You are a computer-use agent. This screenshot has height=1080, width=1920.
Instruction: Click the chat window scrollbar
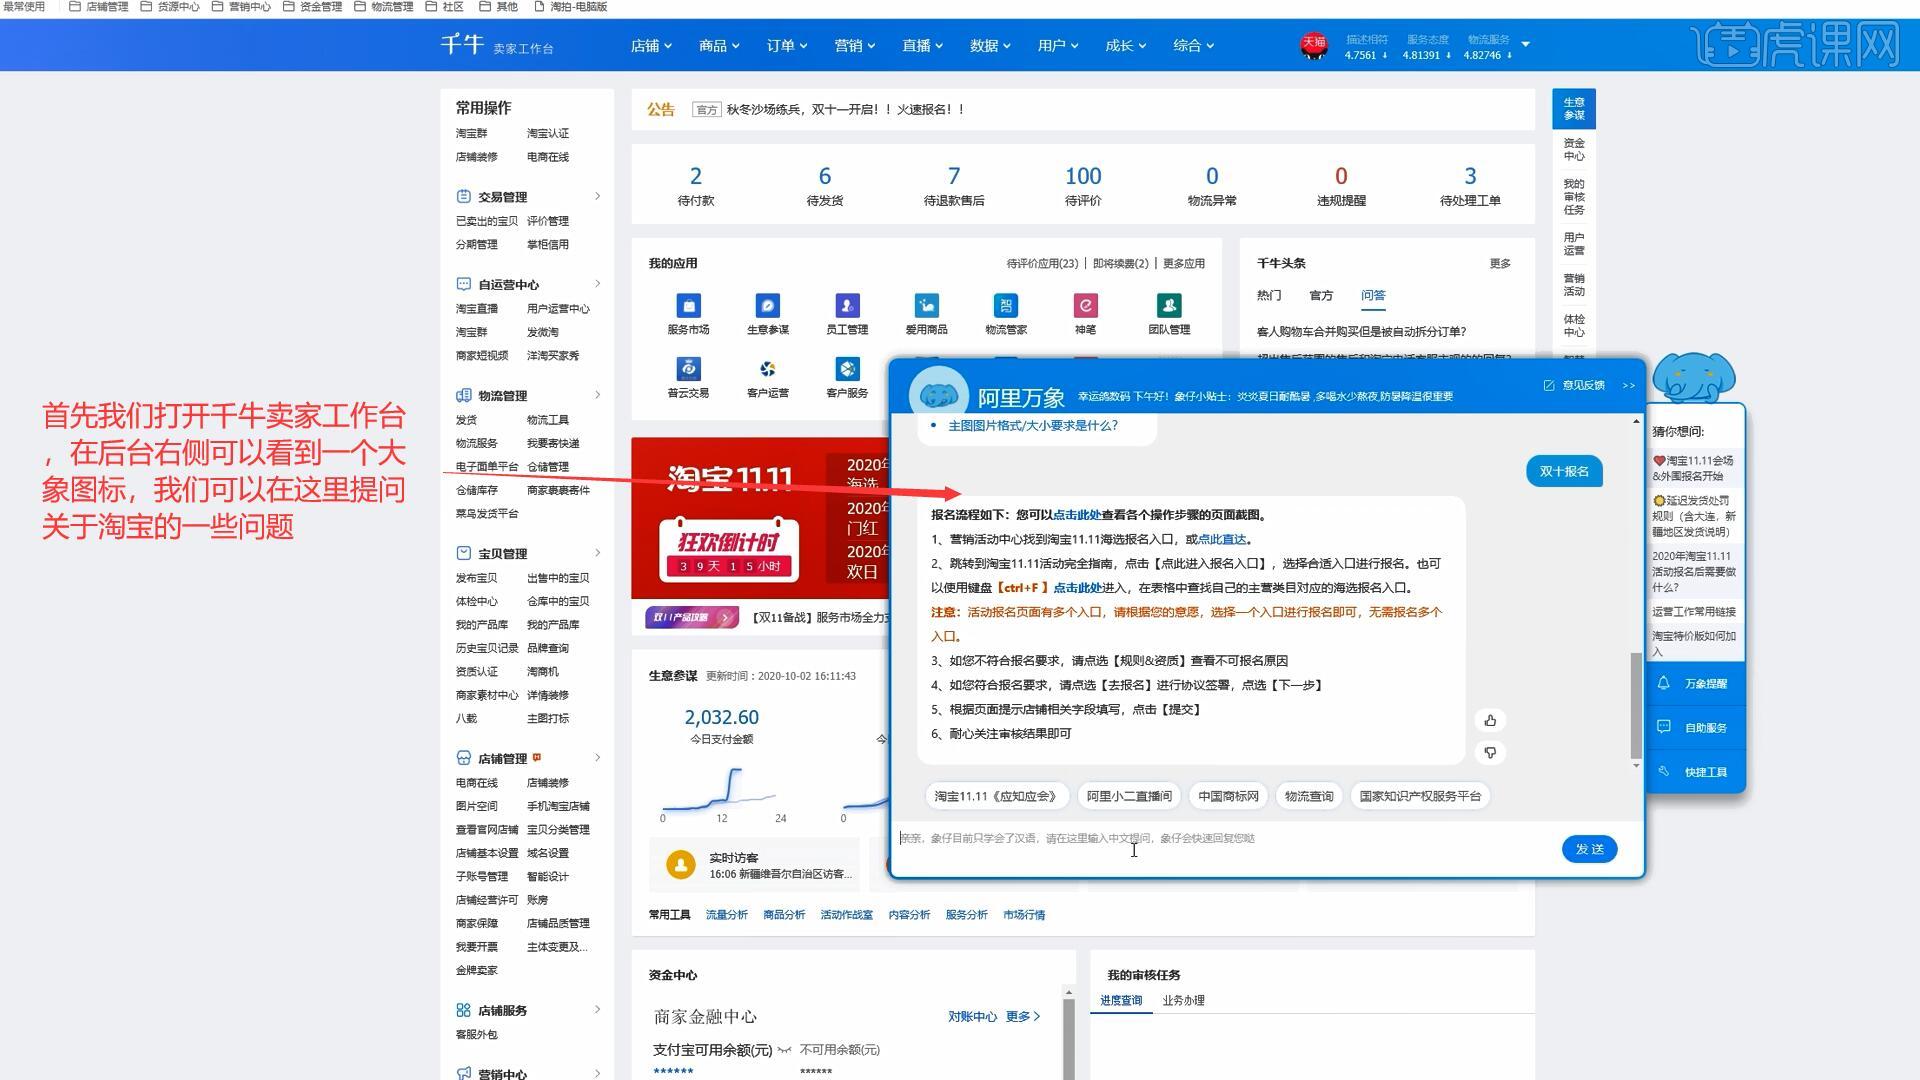pos(1636,705)
